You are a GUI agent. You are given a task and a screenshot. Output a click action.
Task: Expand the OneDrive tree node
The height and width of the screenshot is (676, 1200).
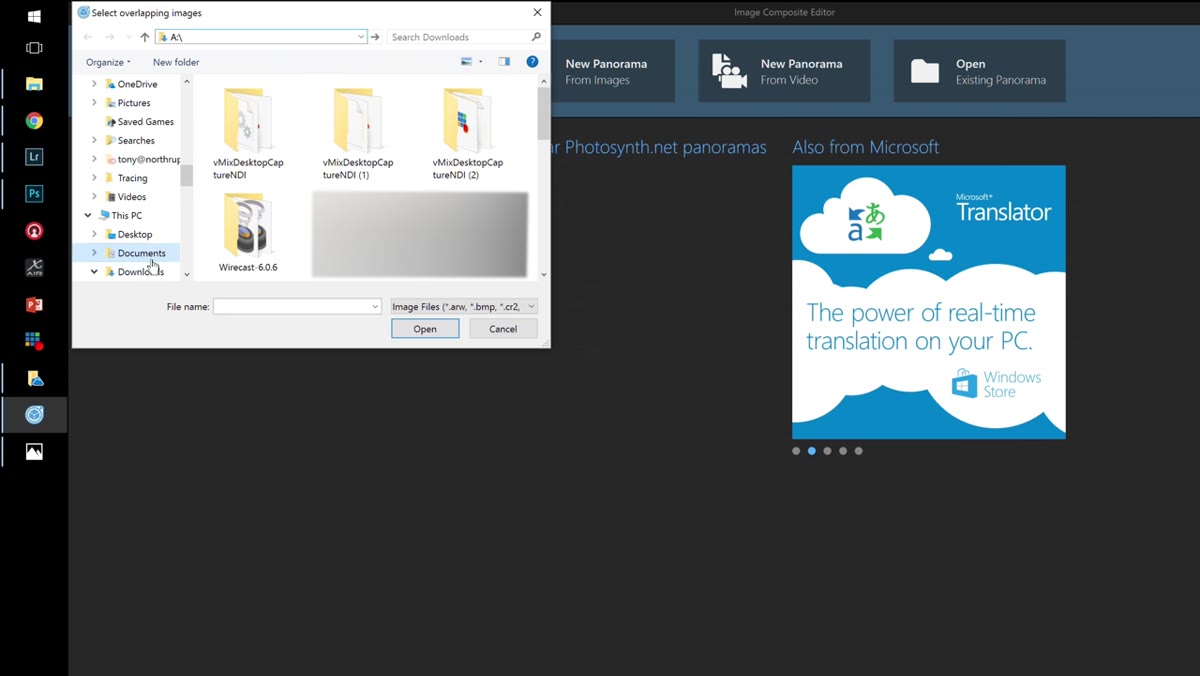(95, 84)
